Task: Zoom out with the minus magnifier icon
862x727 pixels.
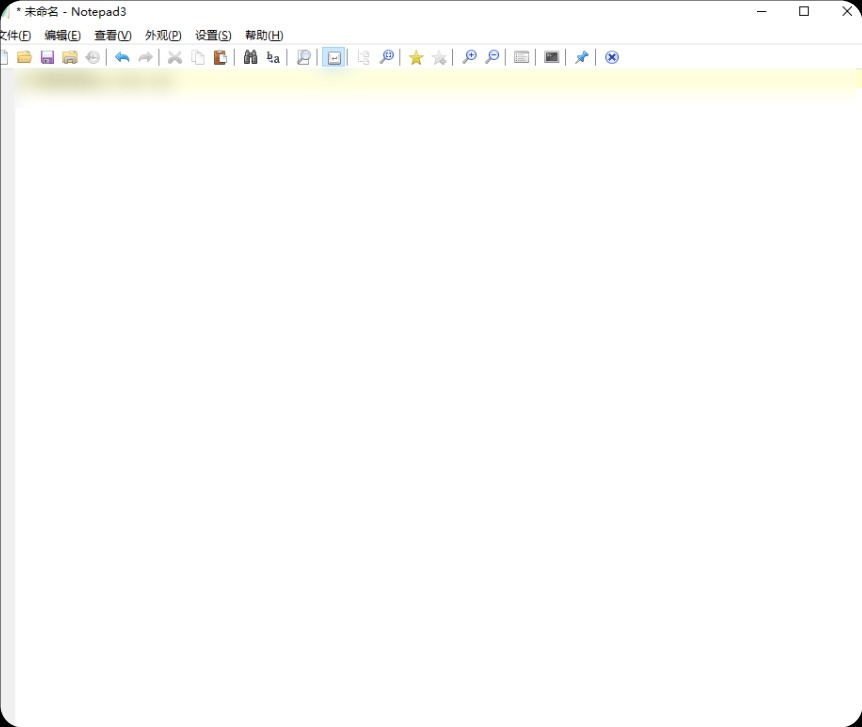Action: tap(491, 57)
